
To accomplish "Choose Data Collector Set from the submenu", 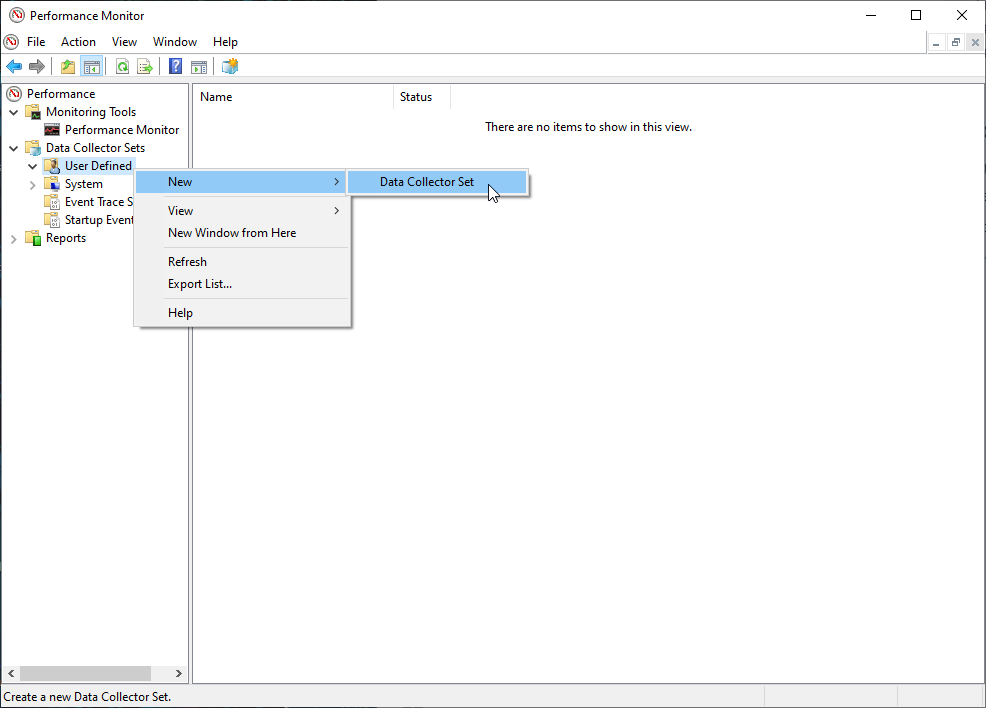I will coord(427,182).
